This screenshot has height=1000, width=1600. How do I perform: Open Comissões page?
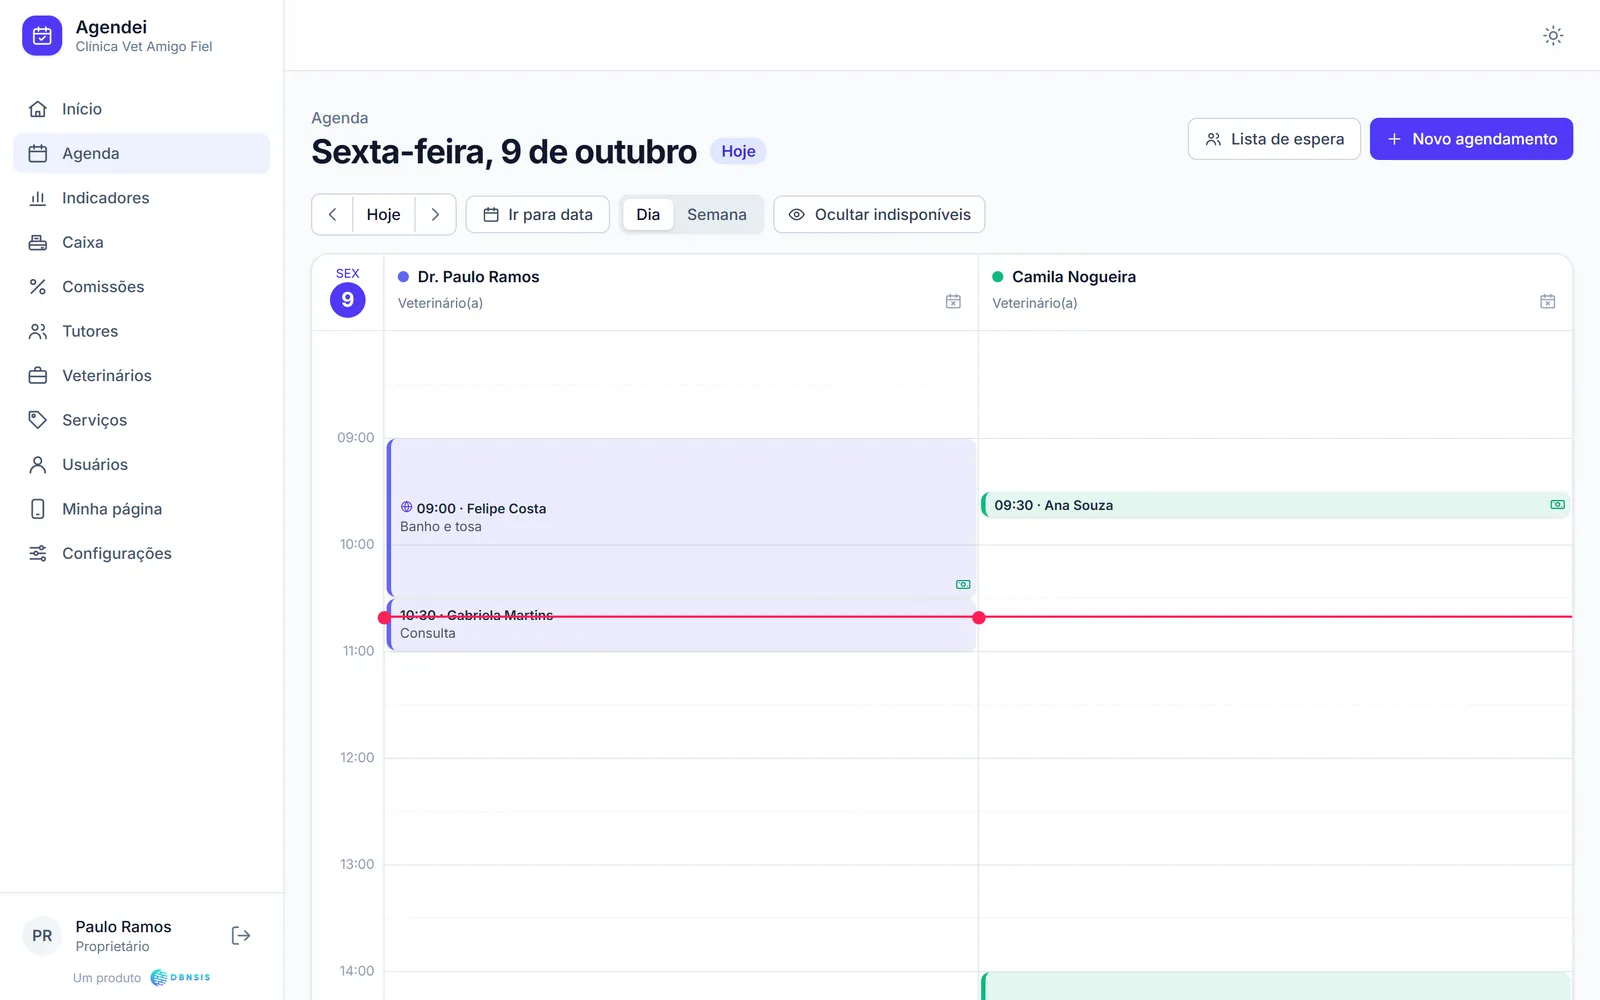point(142,287)
